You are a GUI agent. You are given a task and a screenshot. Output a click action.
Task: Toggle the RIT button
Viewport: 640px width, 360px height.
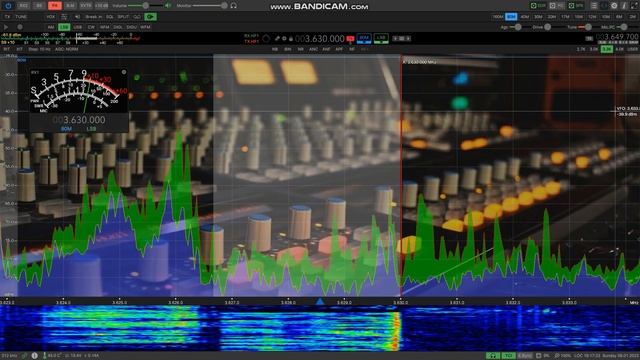(x=7, y=49)
